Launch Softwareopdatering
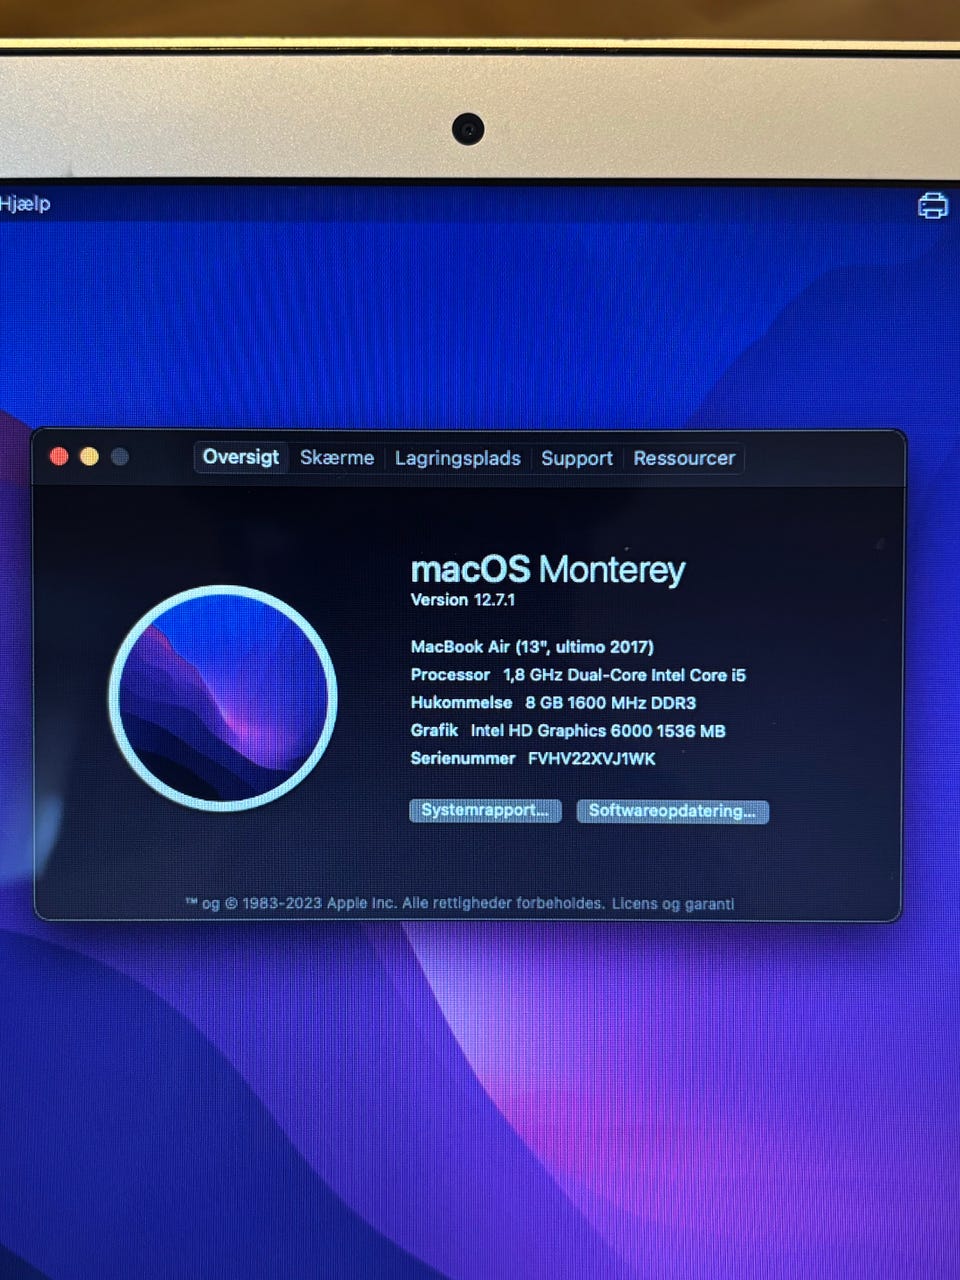The image size is (960, 1280). click(672, 811)
